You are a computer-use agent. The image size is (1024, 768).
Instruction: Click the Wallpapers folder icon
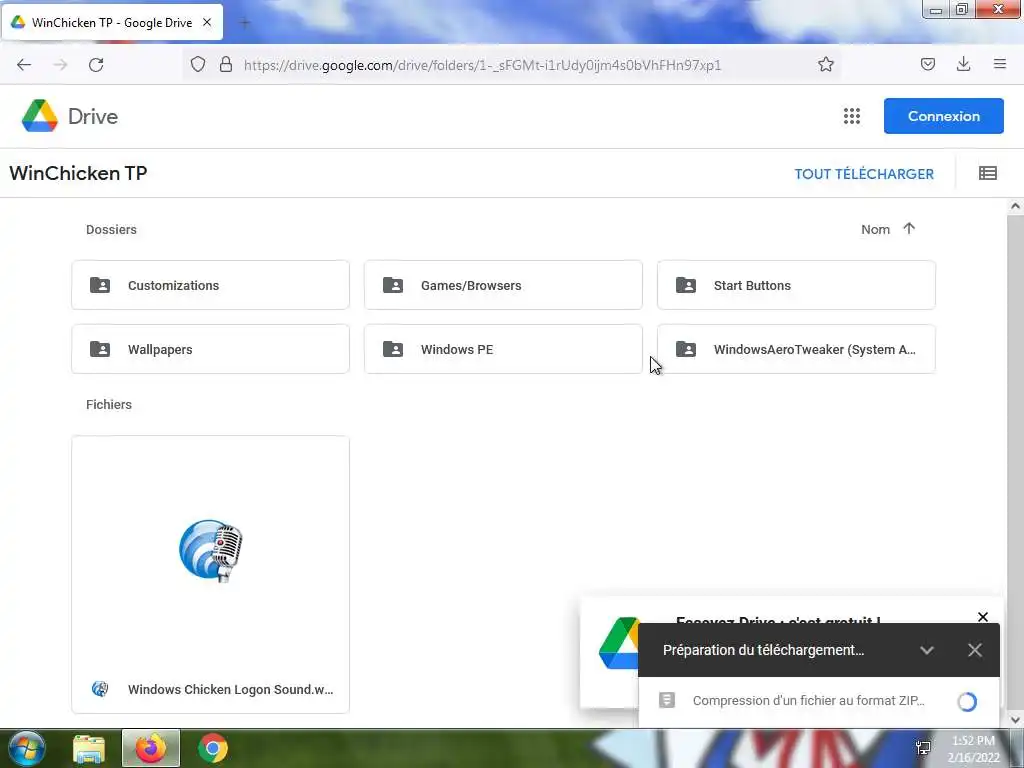[x=100, y=349]
